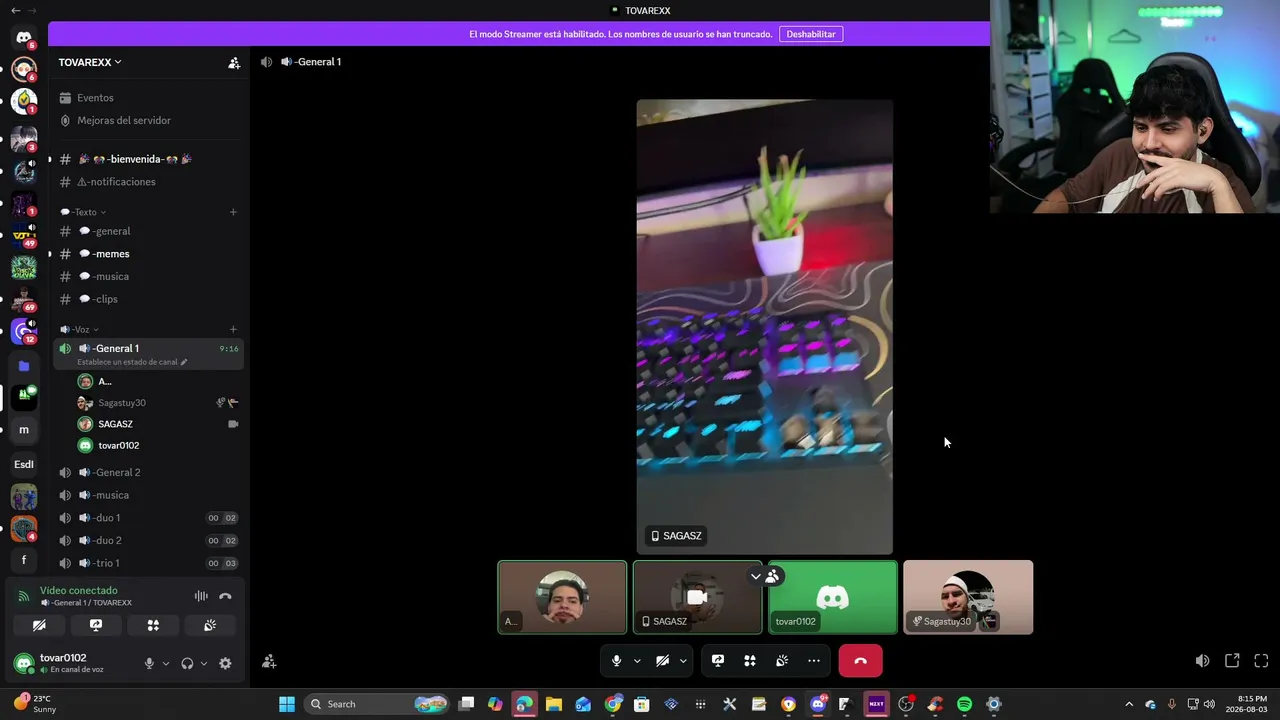Focus the tovar0102 participant tile

point(833,597)
